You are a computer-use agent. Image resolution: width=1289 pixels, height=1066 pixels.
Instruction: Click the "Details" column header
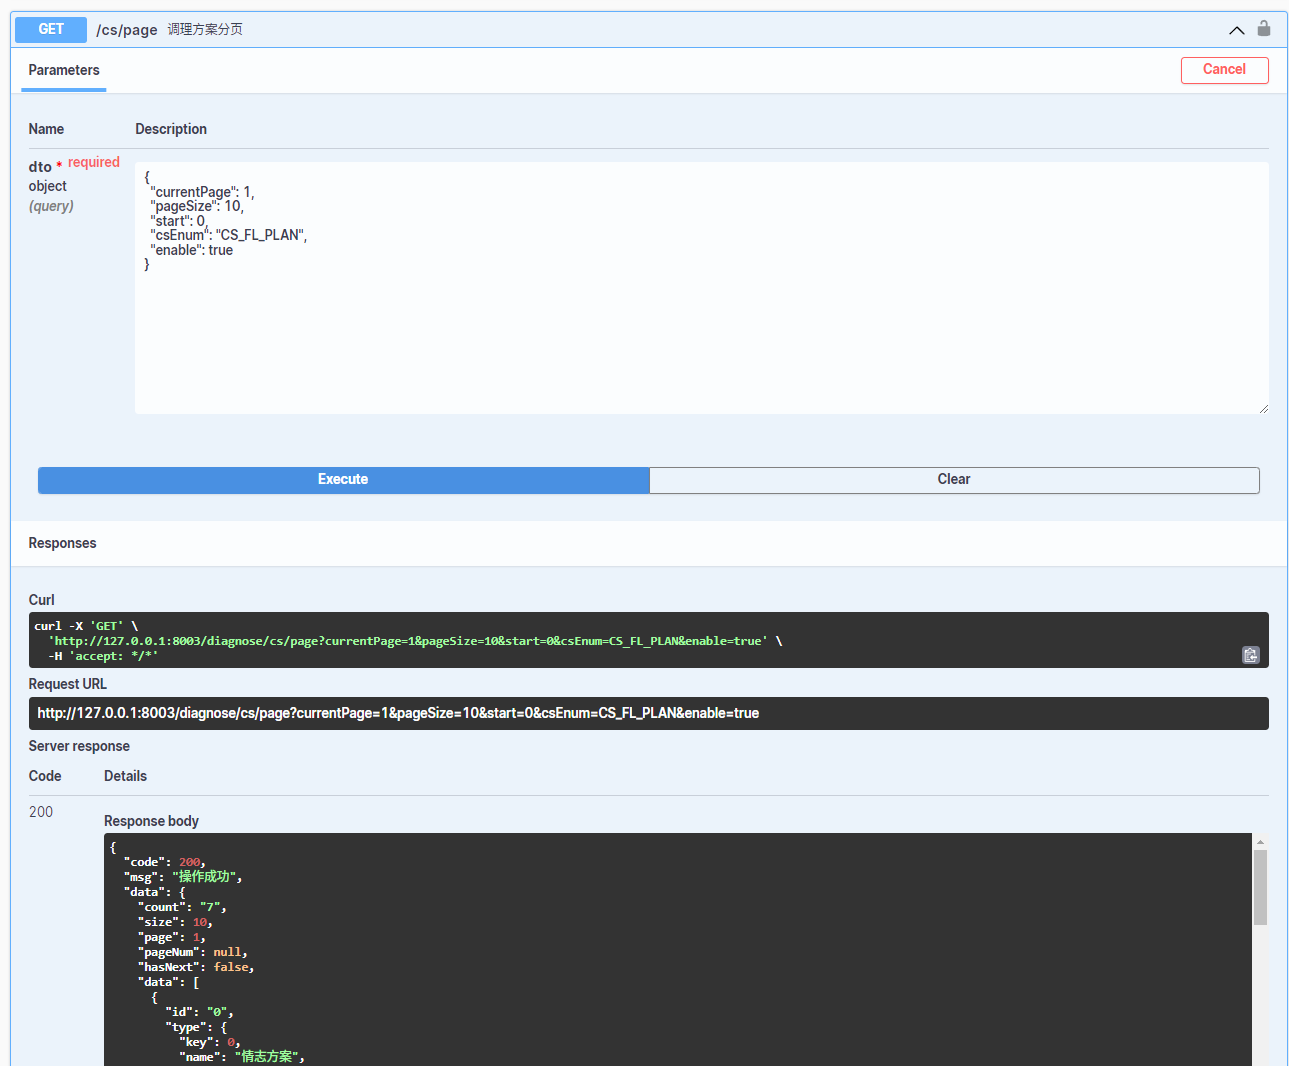(125, 776)
